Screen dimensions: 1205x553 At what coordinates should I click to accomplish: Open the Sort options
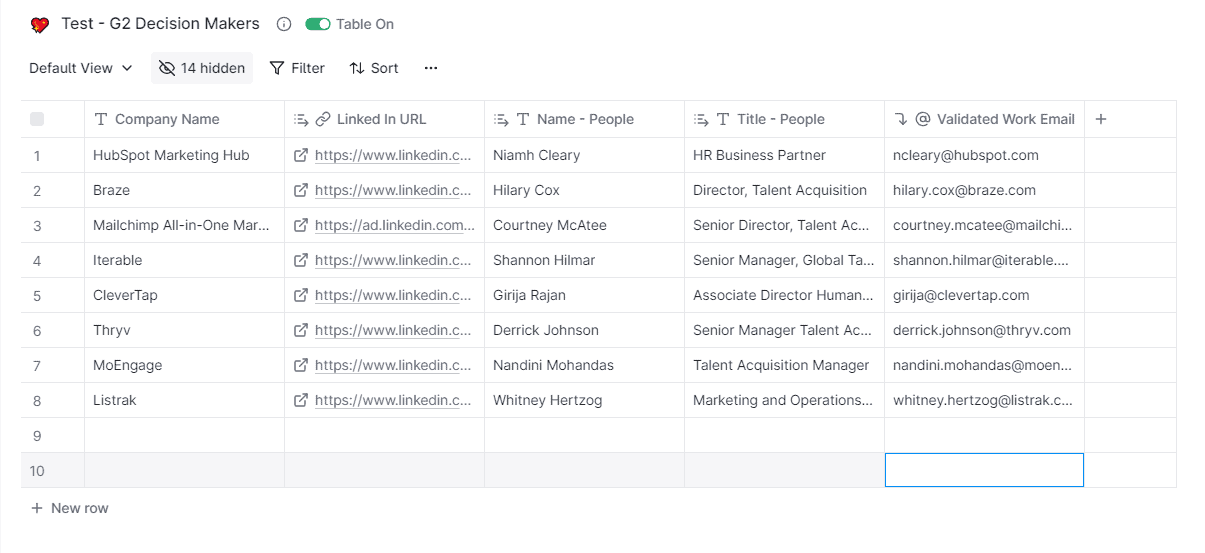pyautogui.click(x=374, y=68)
